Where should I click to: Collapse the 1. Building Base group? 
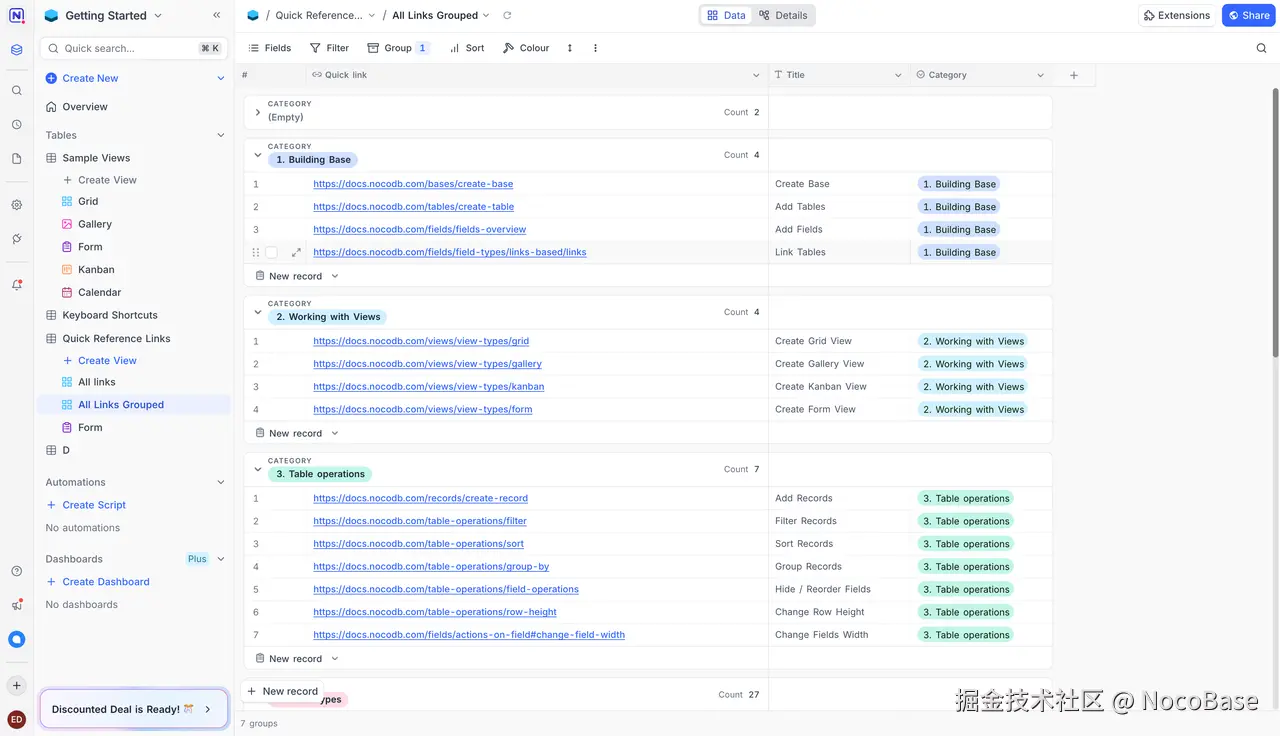tap(258, 155)
